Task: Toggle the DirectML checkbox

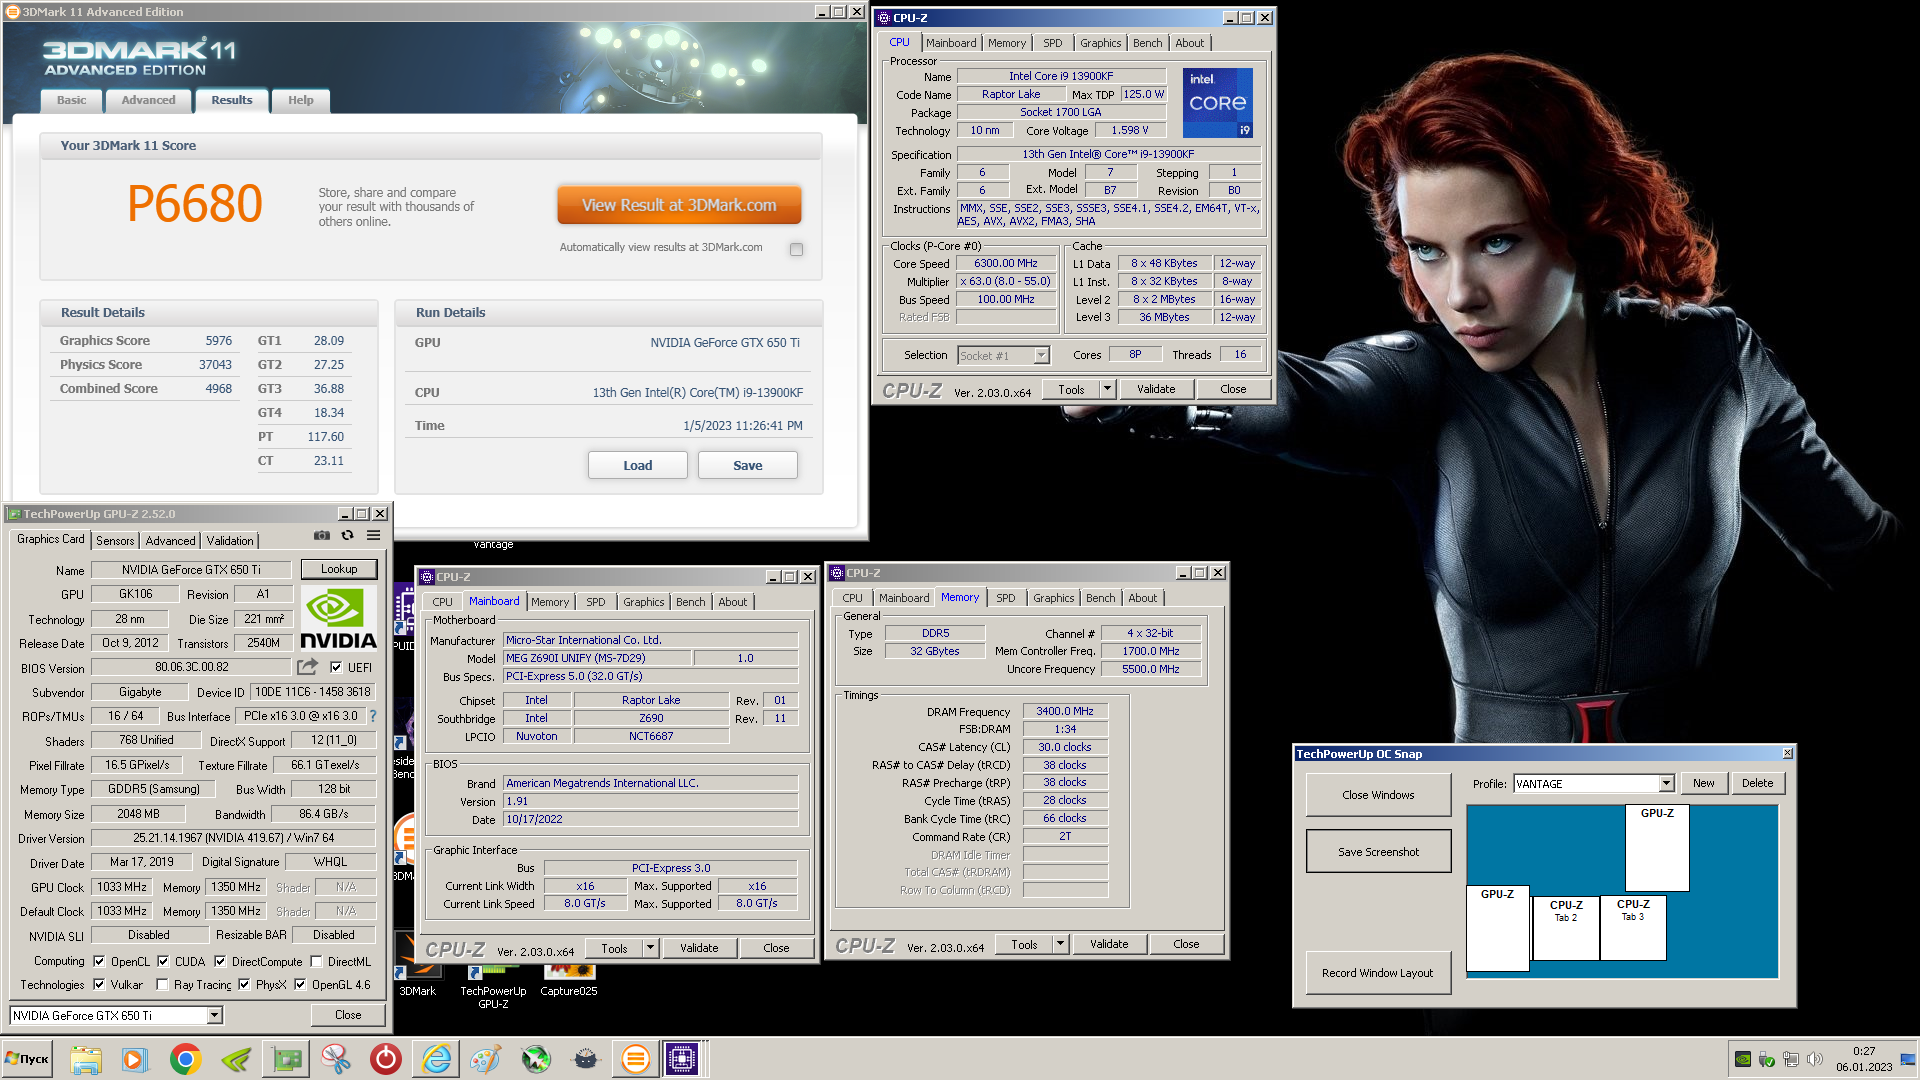Action: click(x=316, y=961)
